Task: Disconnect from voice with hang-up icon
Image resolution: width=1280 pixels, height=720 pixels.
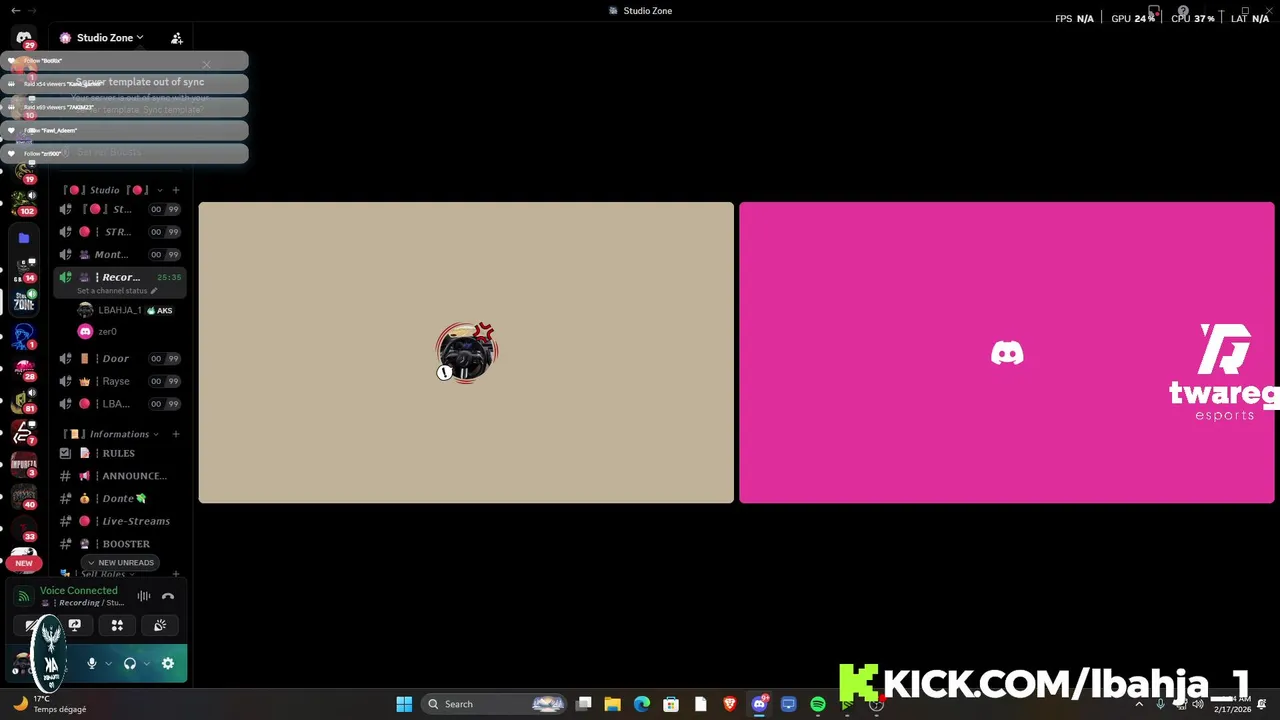Action: coord(168,596)
